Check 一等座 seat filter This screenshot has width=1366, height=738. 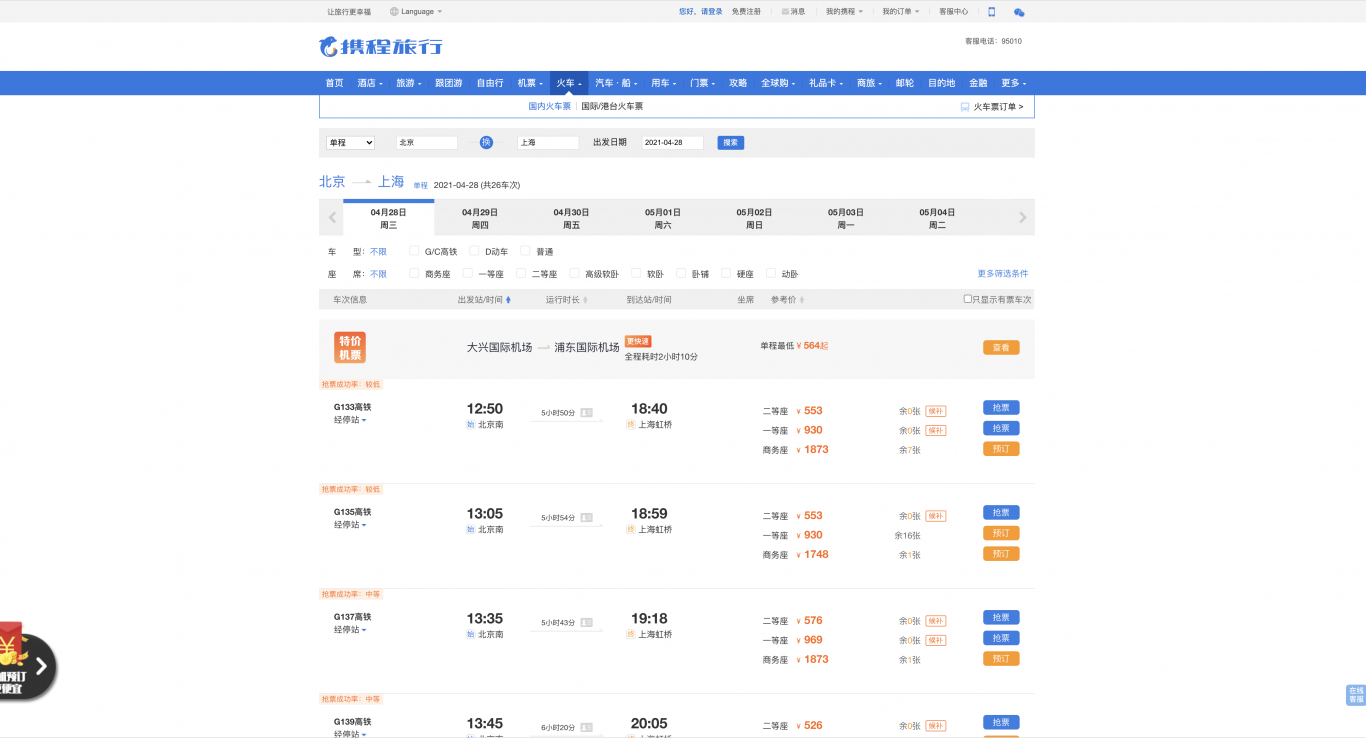(x=468, y=273)
